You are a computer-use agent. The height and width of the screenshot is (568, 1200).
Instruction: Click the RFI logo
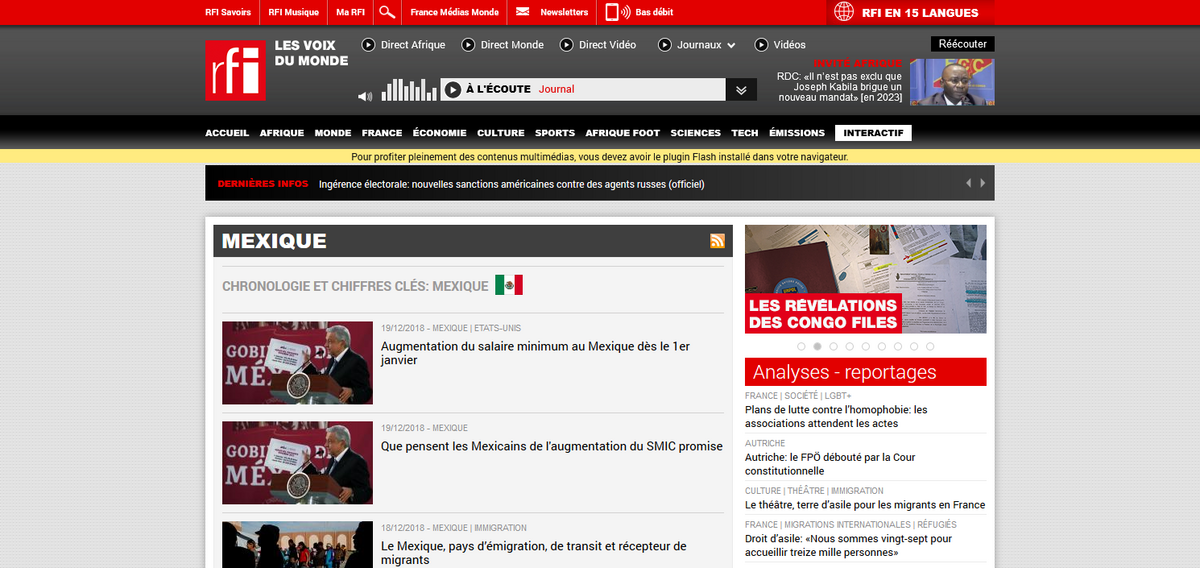click(x=235, y=70)
